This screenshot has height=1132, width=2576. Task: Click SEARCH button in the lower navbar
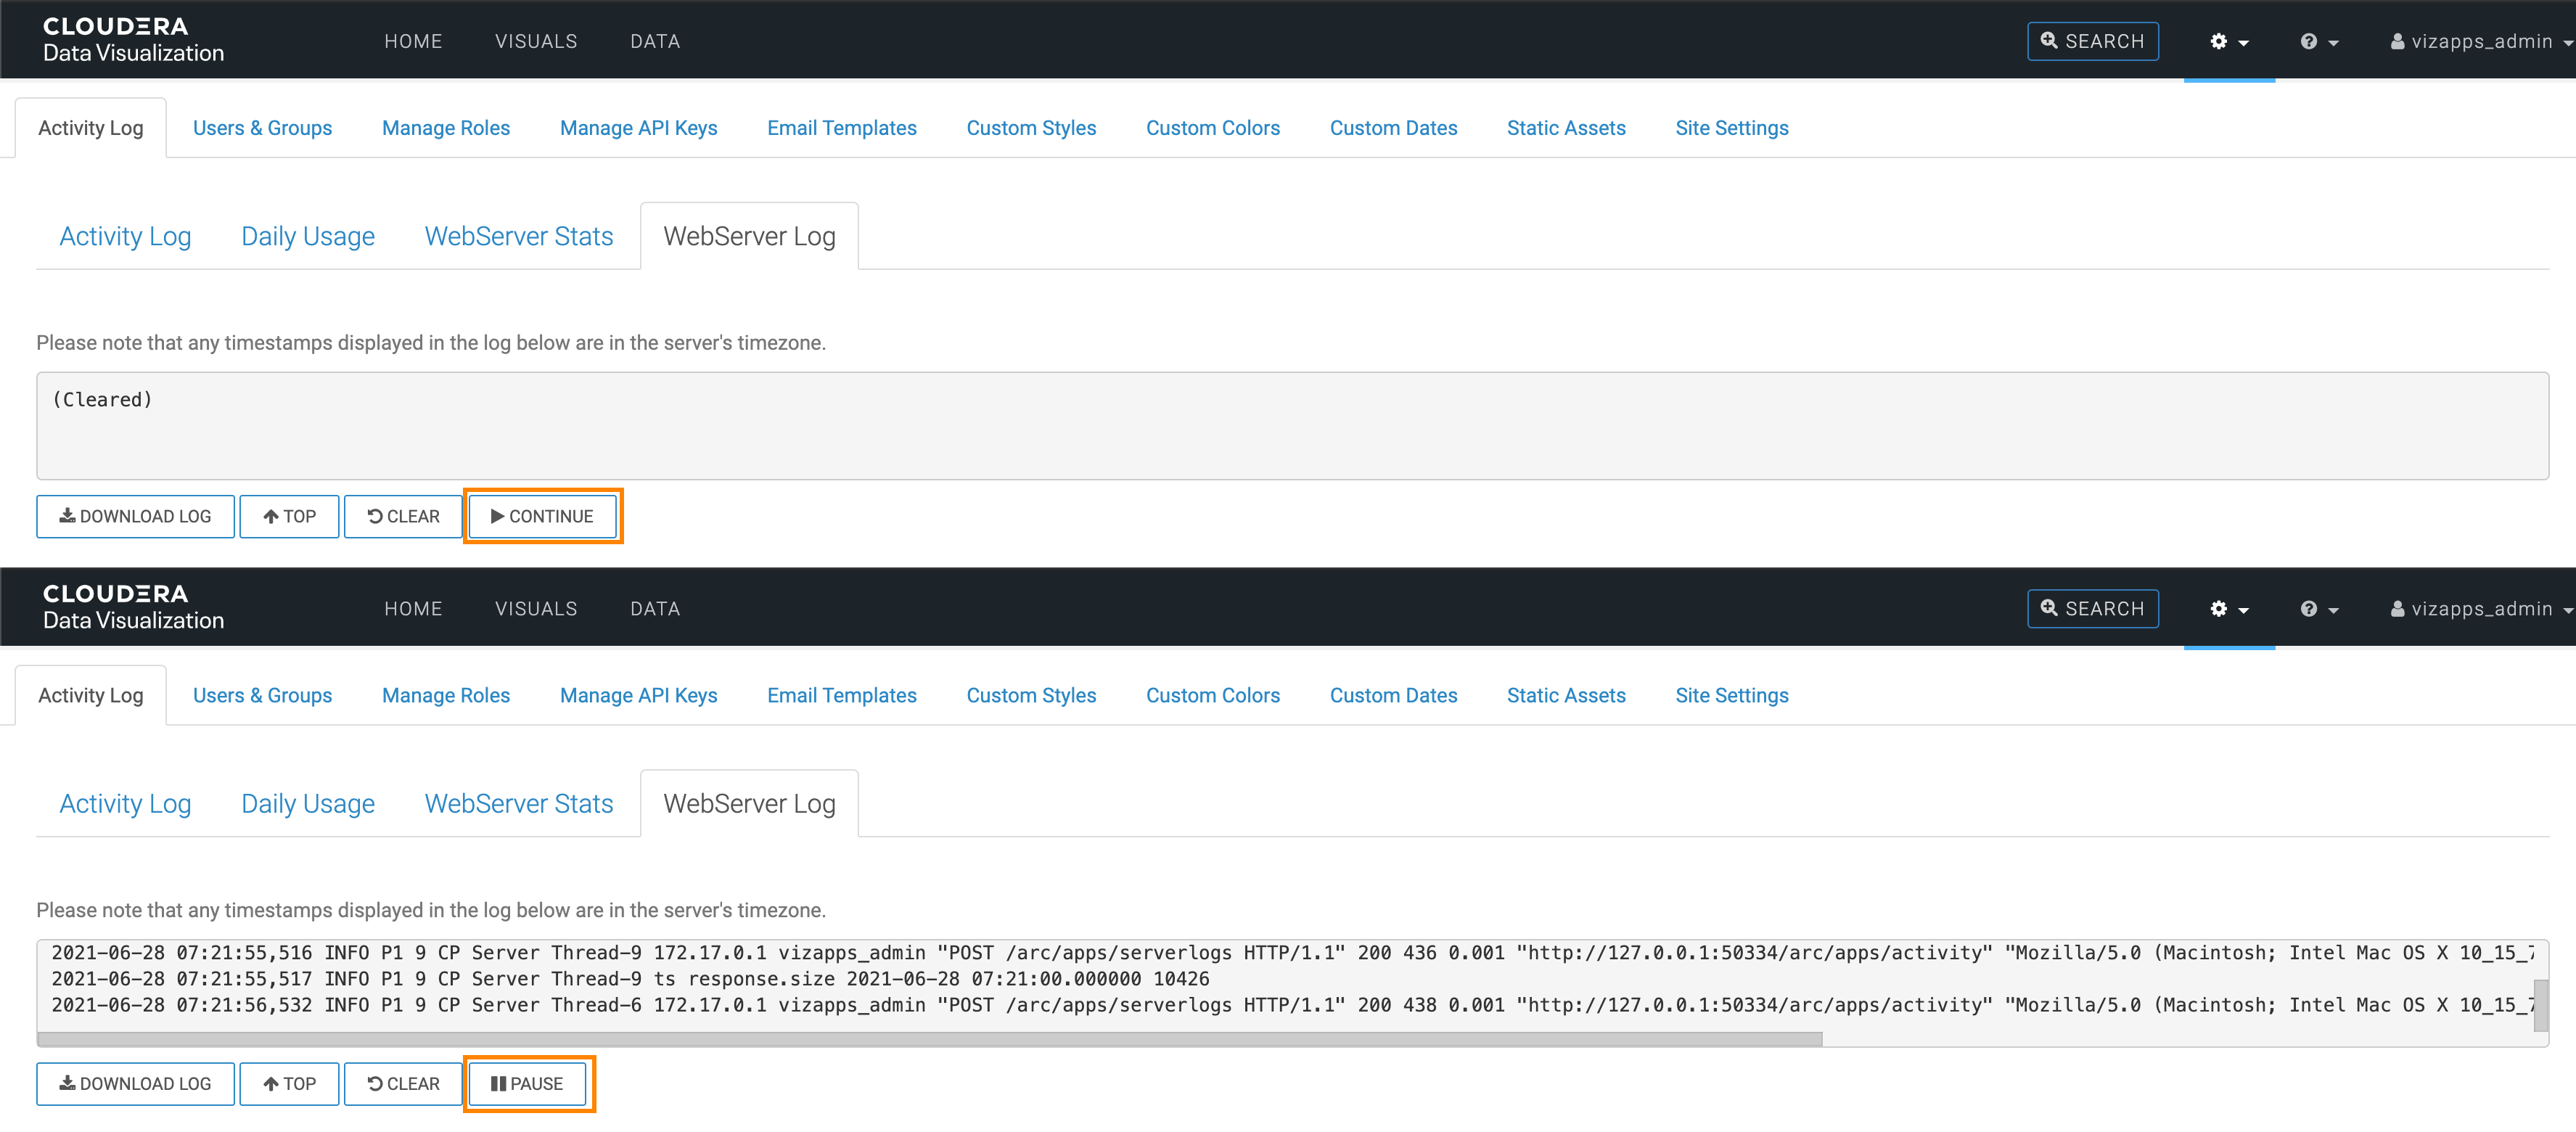pyautogui.click(x=2092, y=608)
